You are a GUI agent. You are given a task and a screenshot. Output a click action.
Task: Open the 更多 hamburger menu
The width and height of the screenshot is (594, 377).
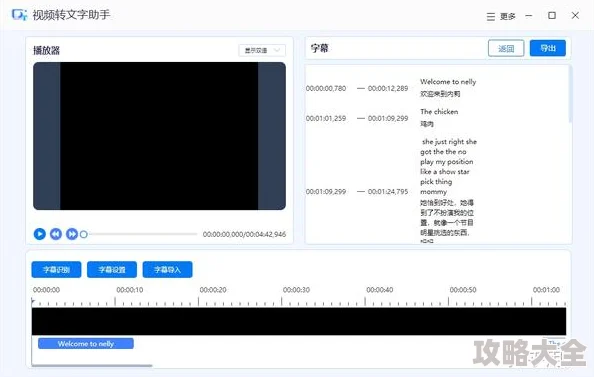(x=501, y=16)
